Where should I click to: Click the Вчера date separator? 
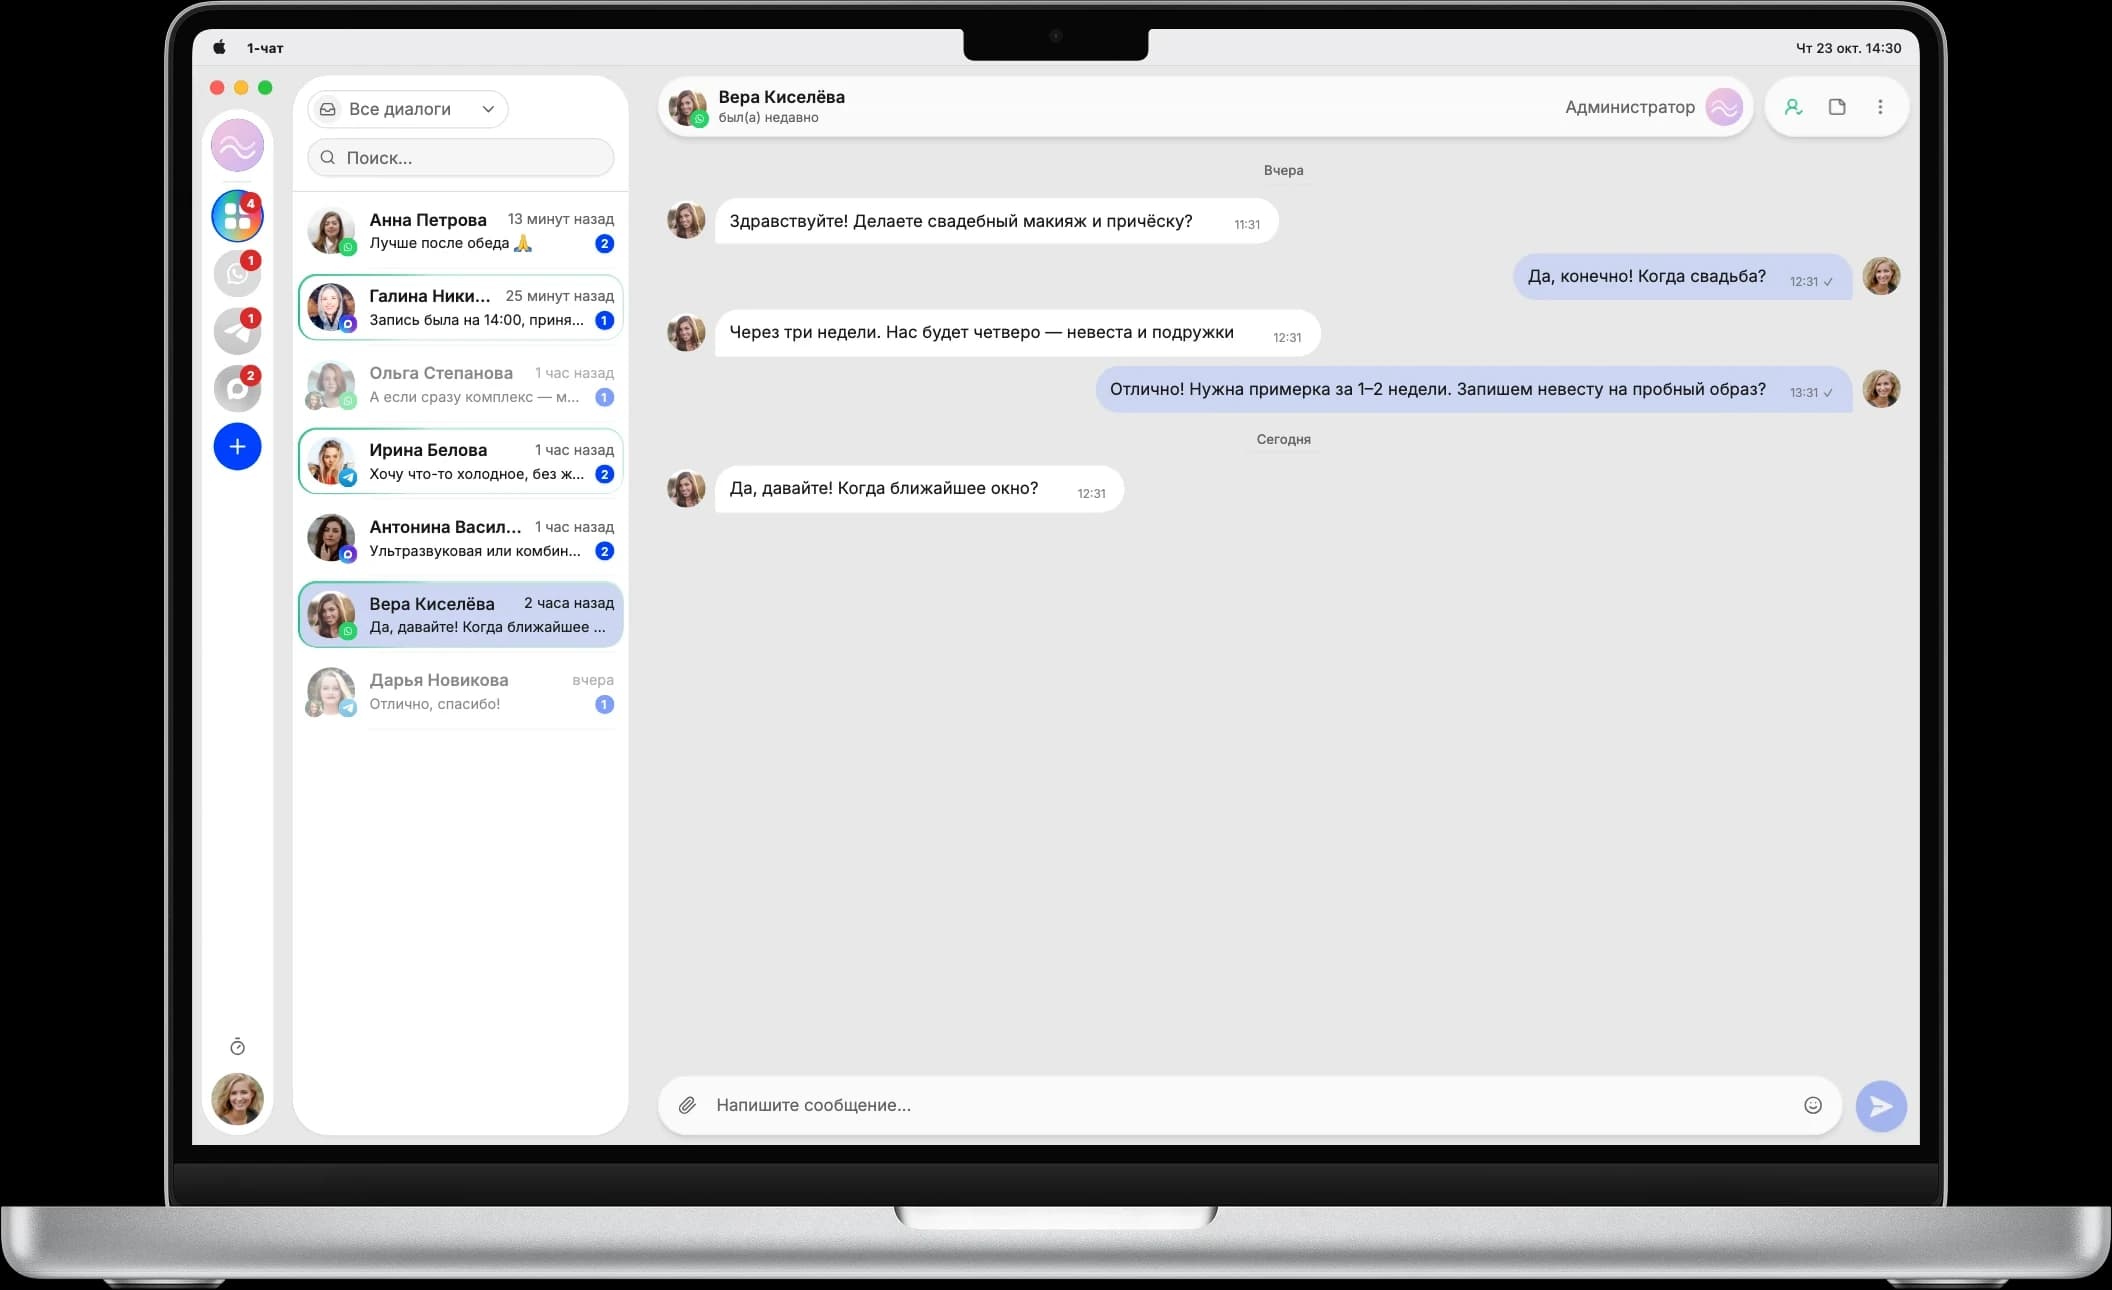(1283, 170)
